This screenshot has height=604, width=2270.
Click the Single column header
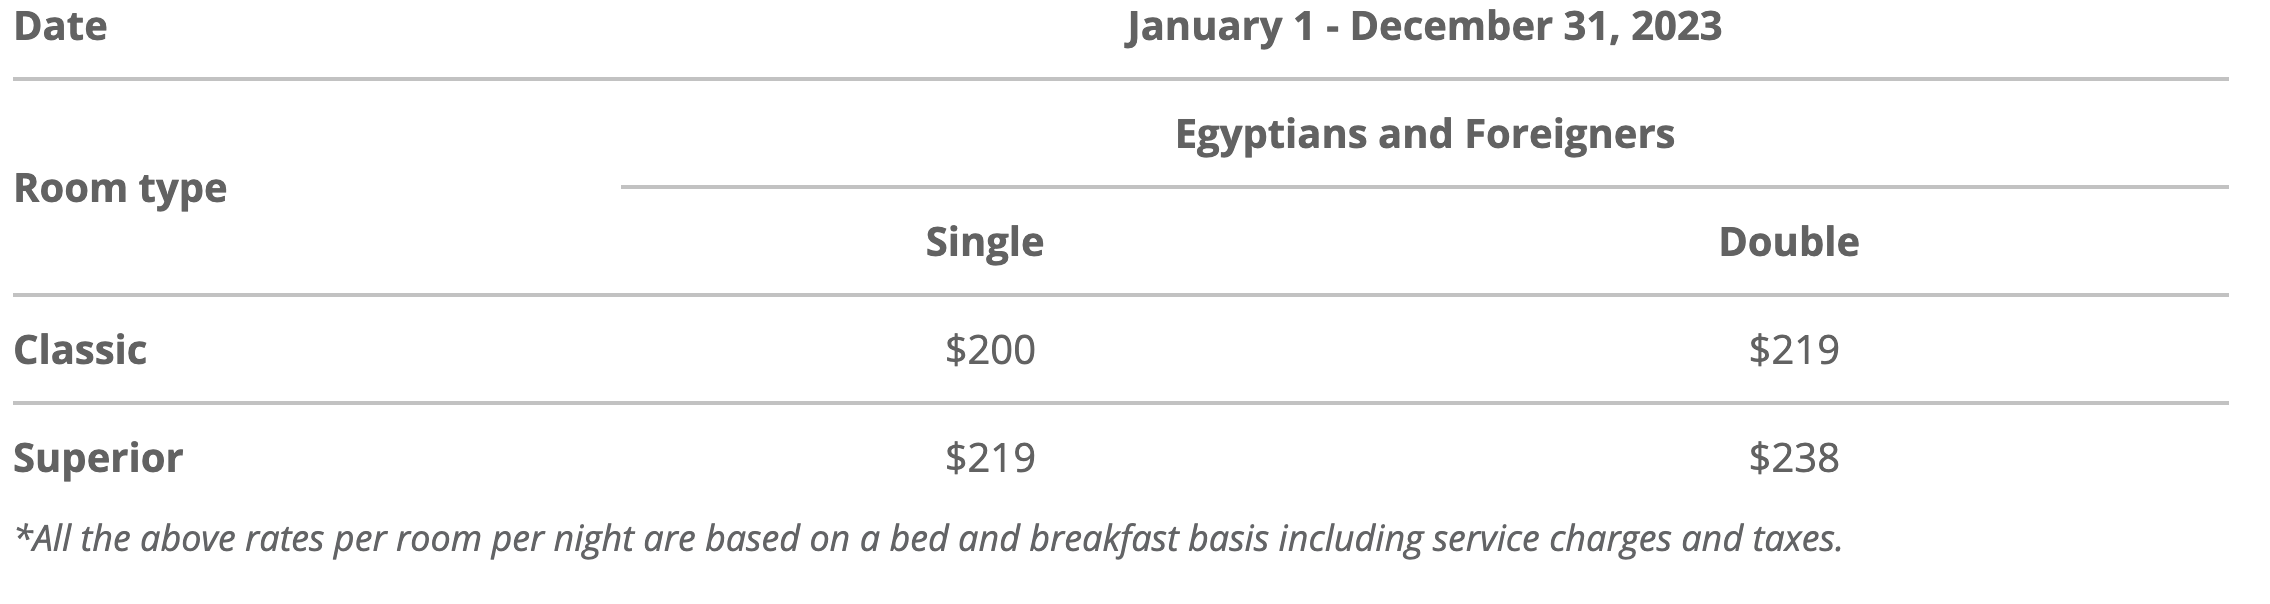(x=984, y=242)
